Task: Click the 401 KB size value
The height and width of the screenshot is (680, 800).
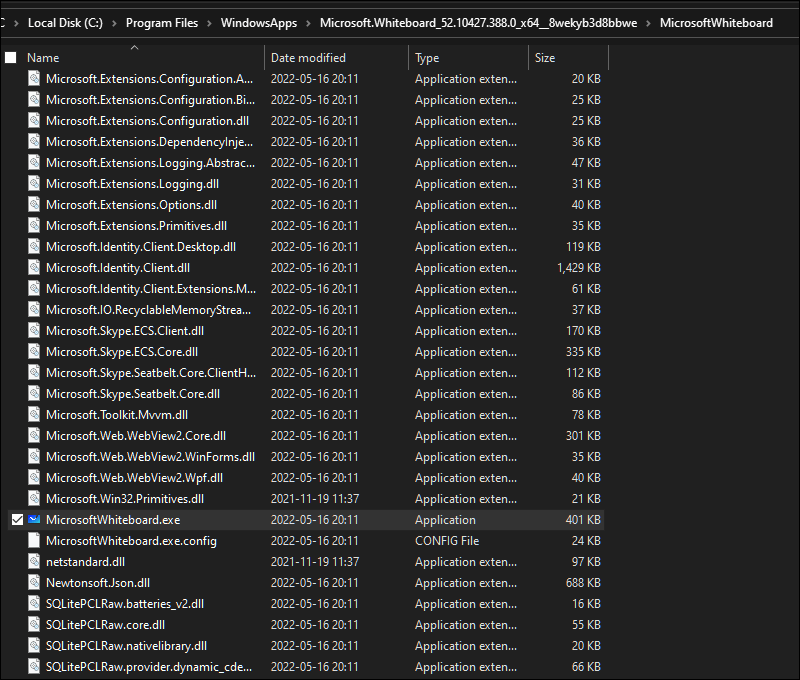Action: point(583,520)
